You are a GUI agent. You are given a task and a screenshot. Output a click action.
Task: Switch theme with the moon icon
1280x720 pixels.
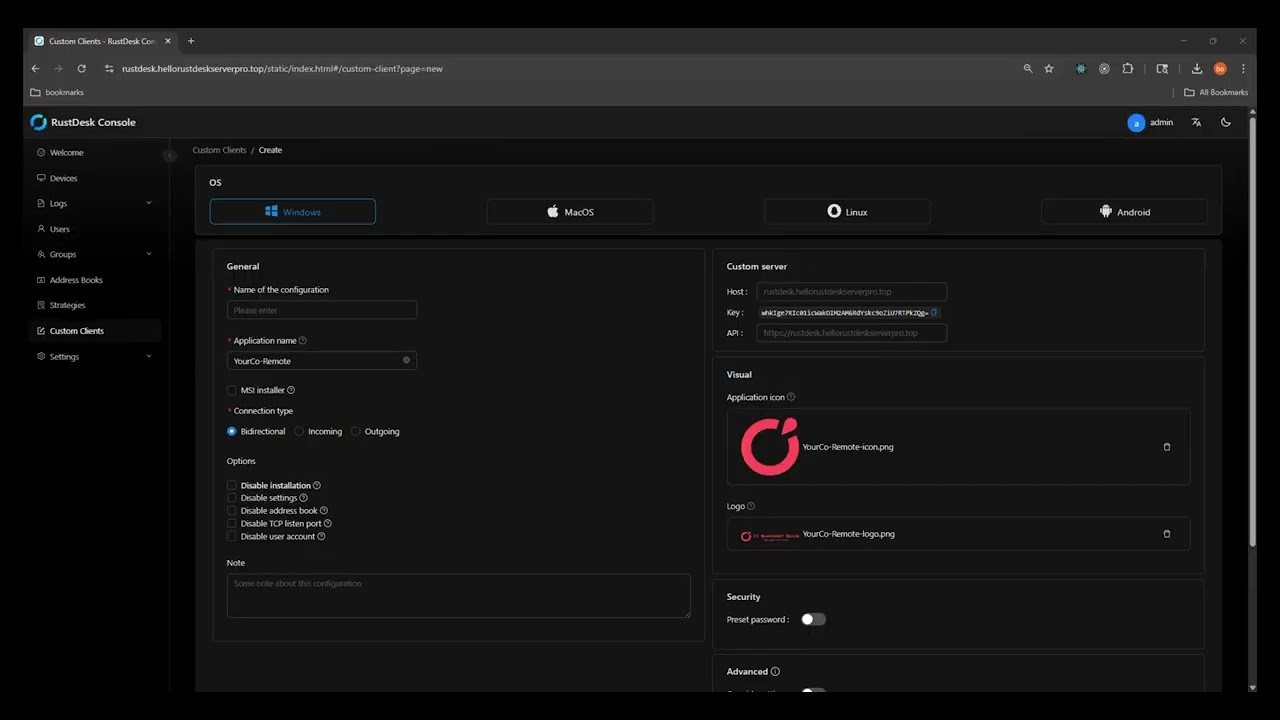(1226, 122)
